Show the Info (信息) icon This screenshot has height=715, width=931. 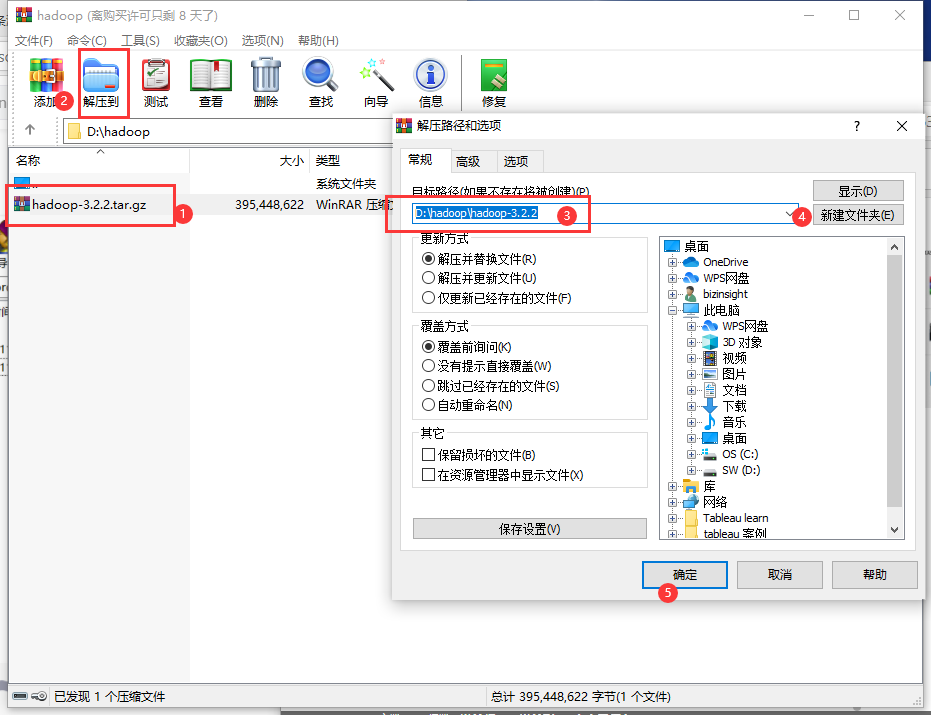430,75
